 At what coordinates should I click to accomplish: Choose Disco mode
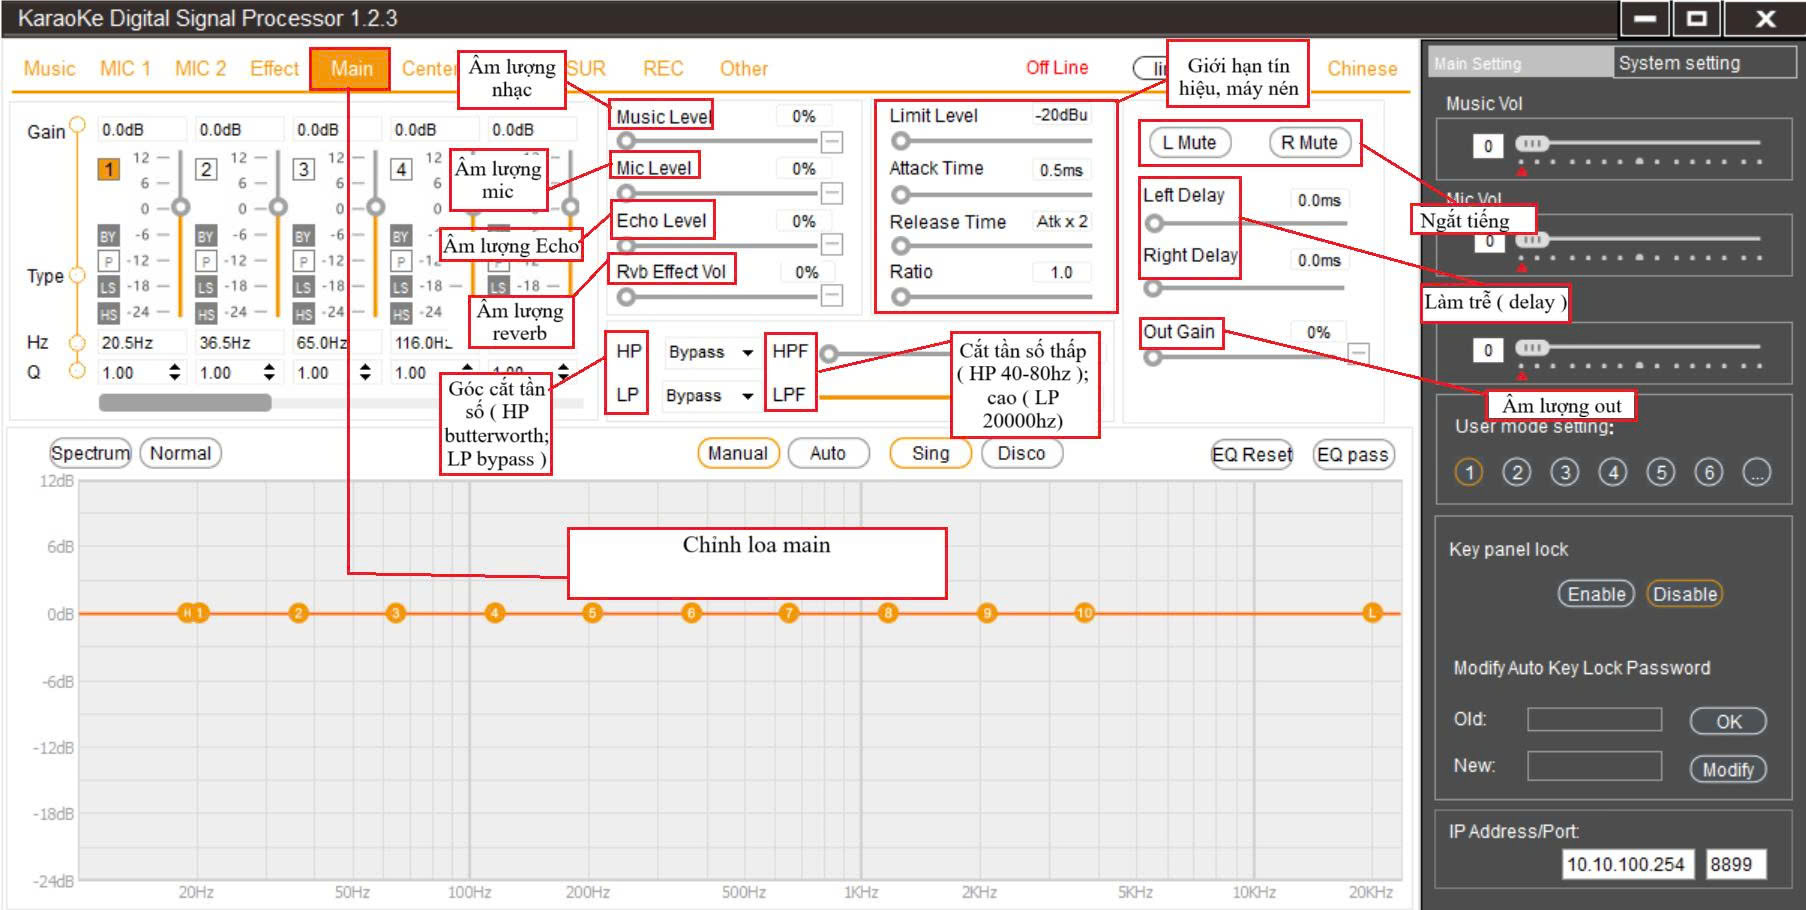(1021, 453)
